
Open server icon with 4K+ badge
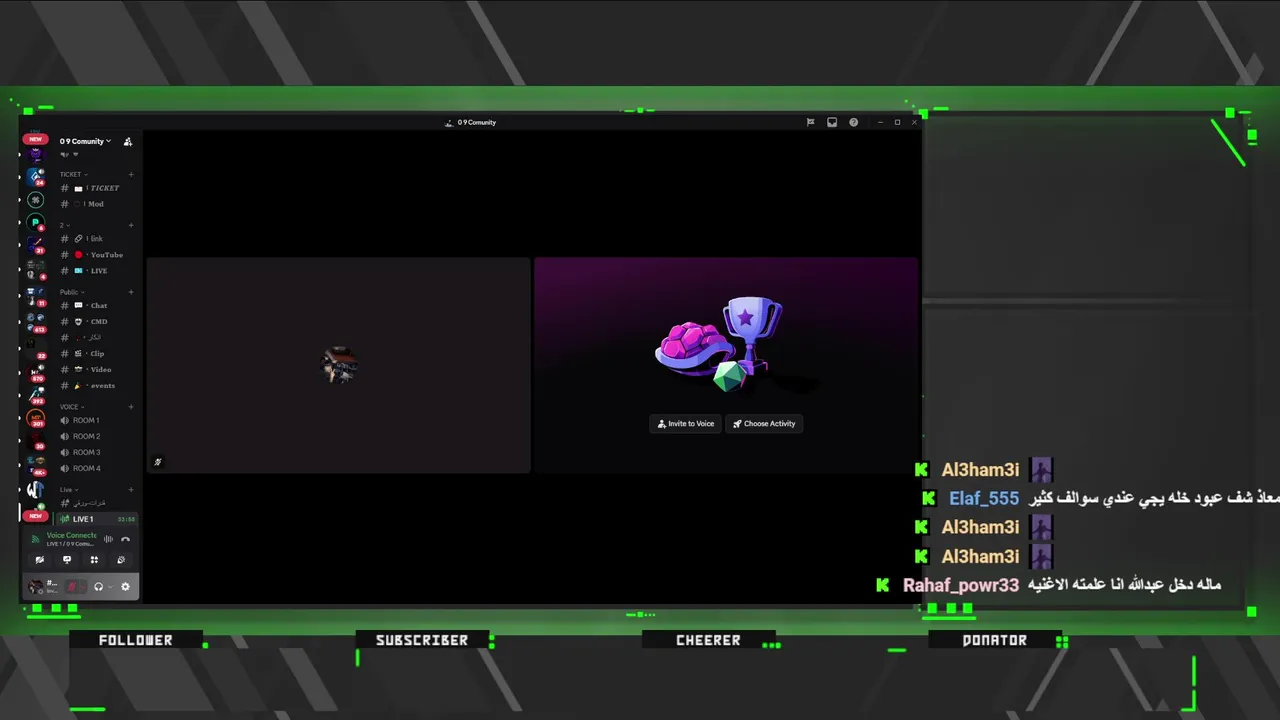36,465
